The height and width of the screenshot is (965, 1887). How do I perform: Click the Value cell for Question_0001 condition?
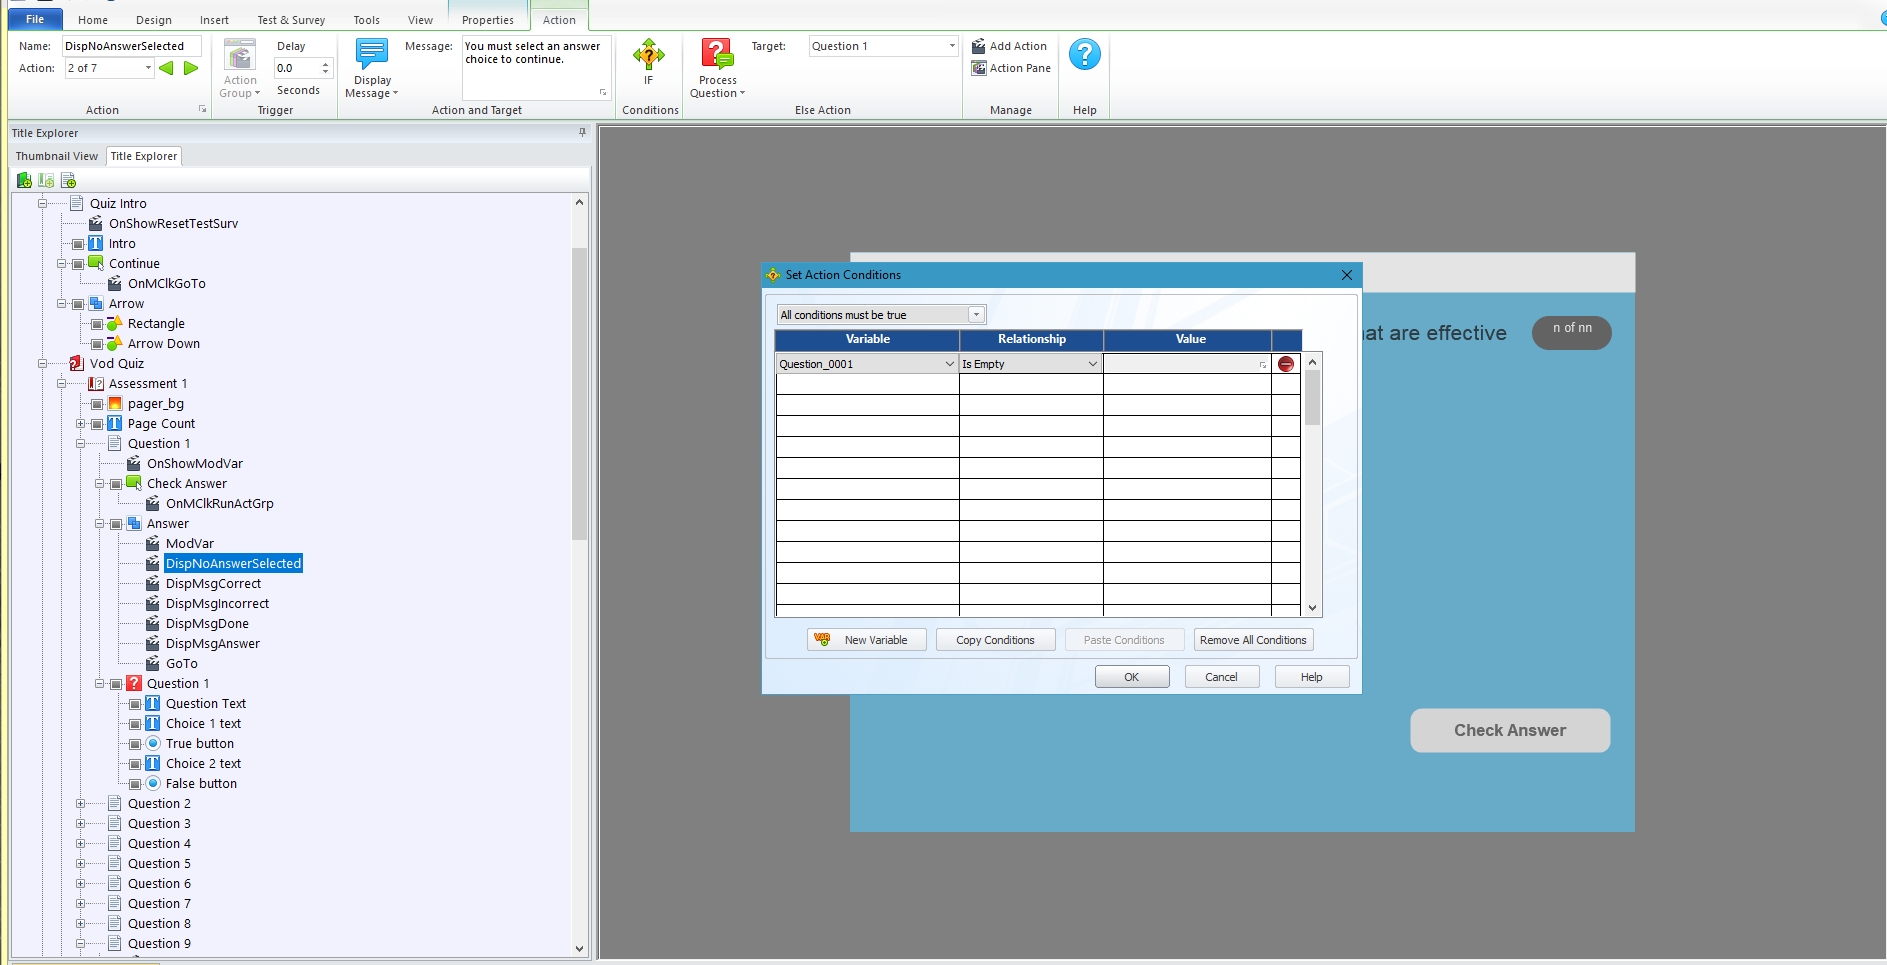click(1187, 364)
